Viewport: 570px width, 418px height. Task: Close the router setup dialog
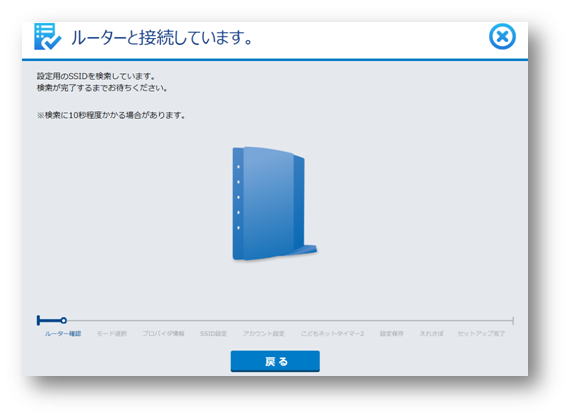pyautogui.click(x=502, y=36)
